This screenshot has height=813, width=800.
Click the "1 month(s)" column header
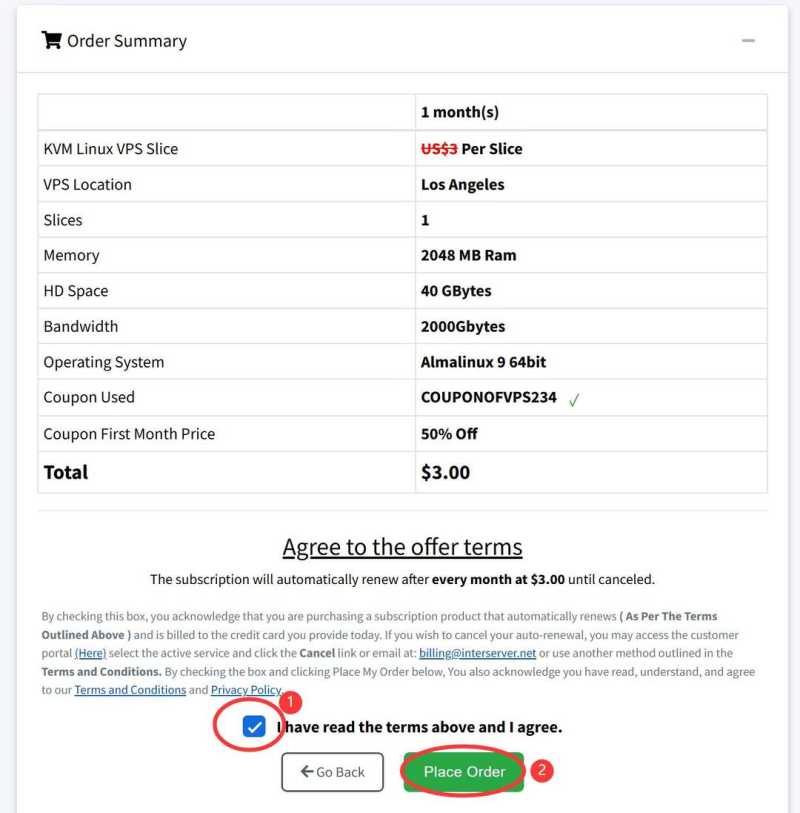click(x=459, y=112)
